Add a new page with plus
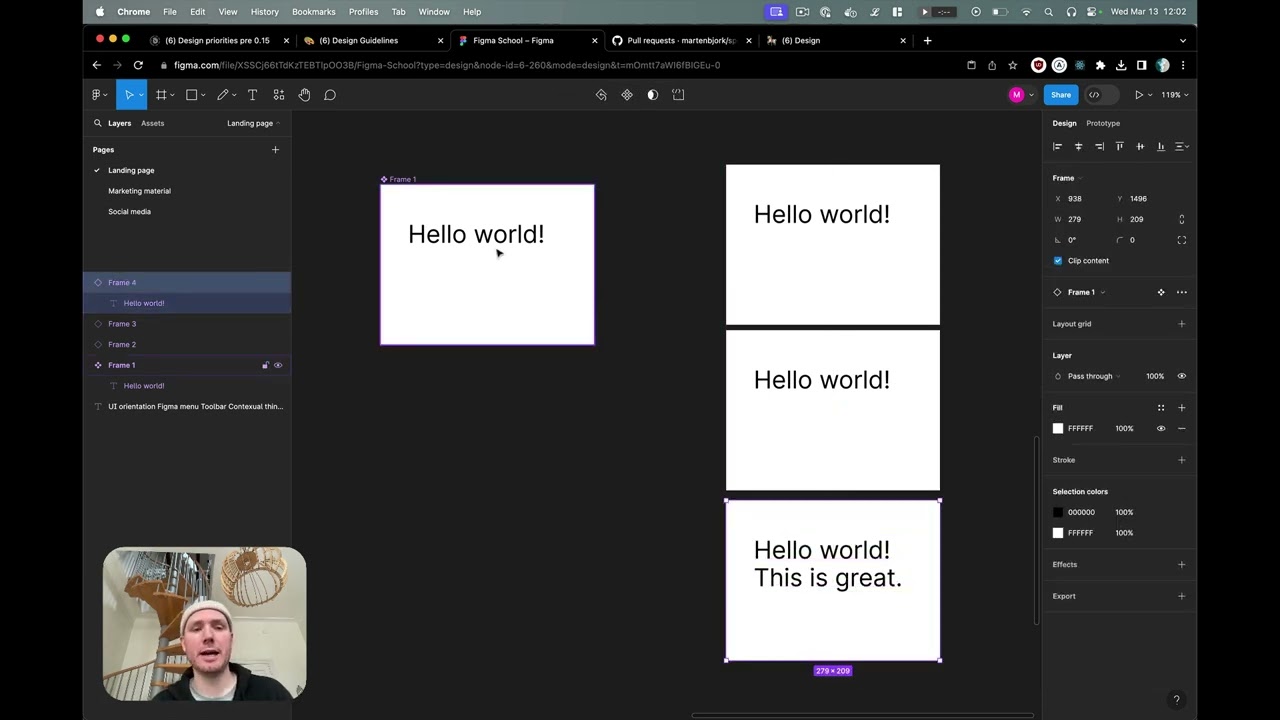This screenshot has height=720, width=1280. coord(275,150)
